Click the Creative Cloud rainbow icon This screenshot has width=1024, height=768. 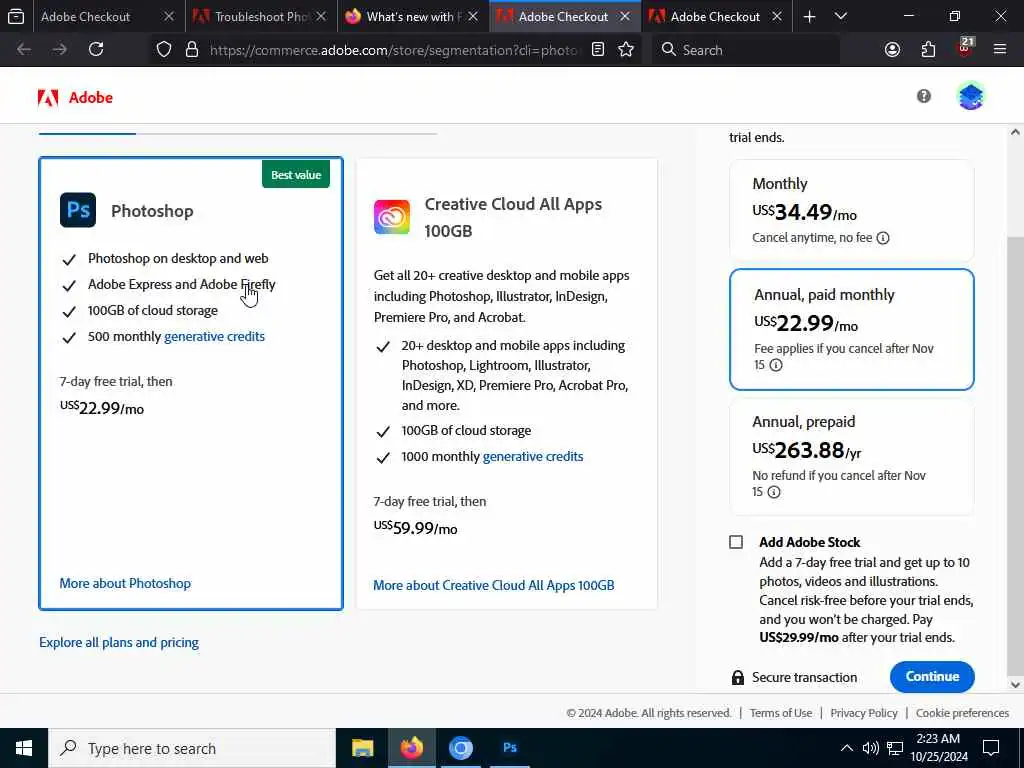click(x=392, y=217)
